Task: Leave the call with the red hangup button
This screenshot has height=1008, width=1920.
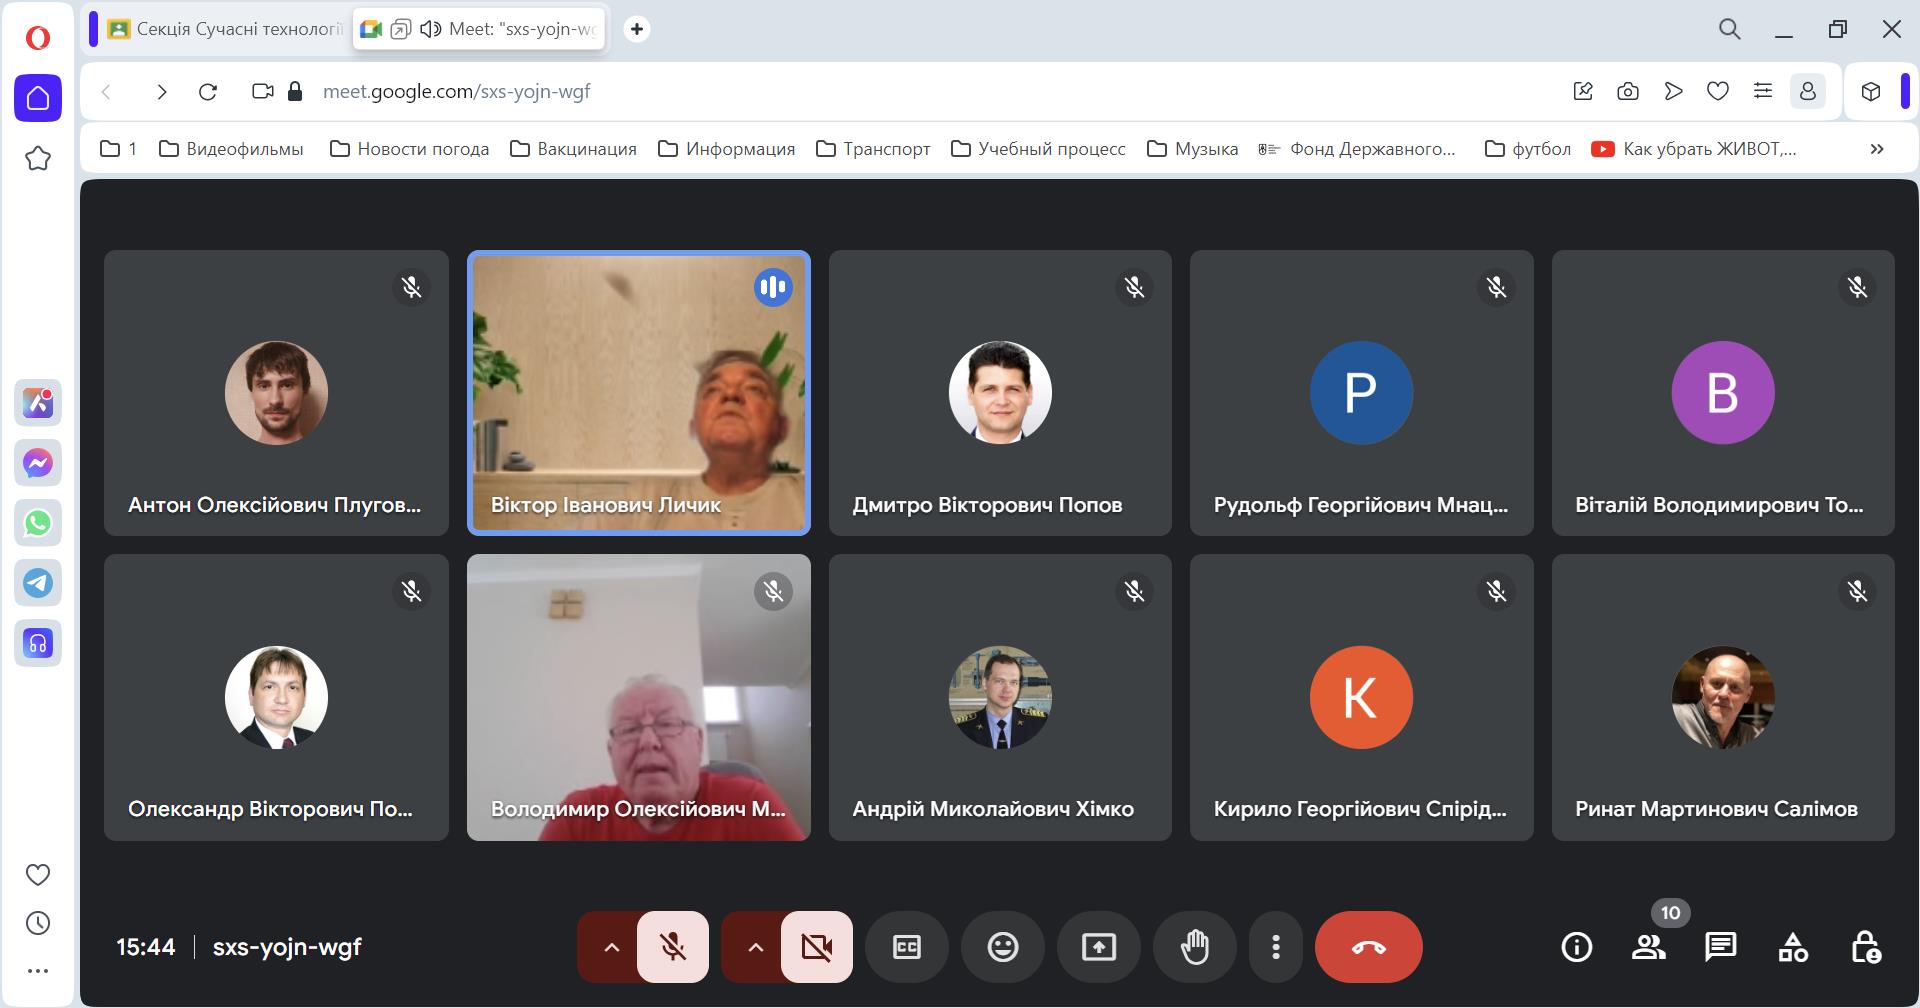Action: click(x=1368, y=947)
